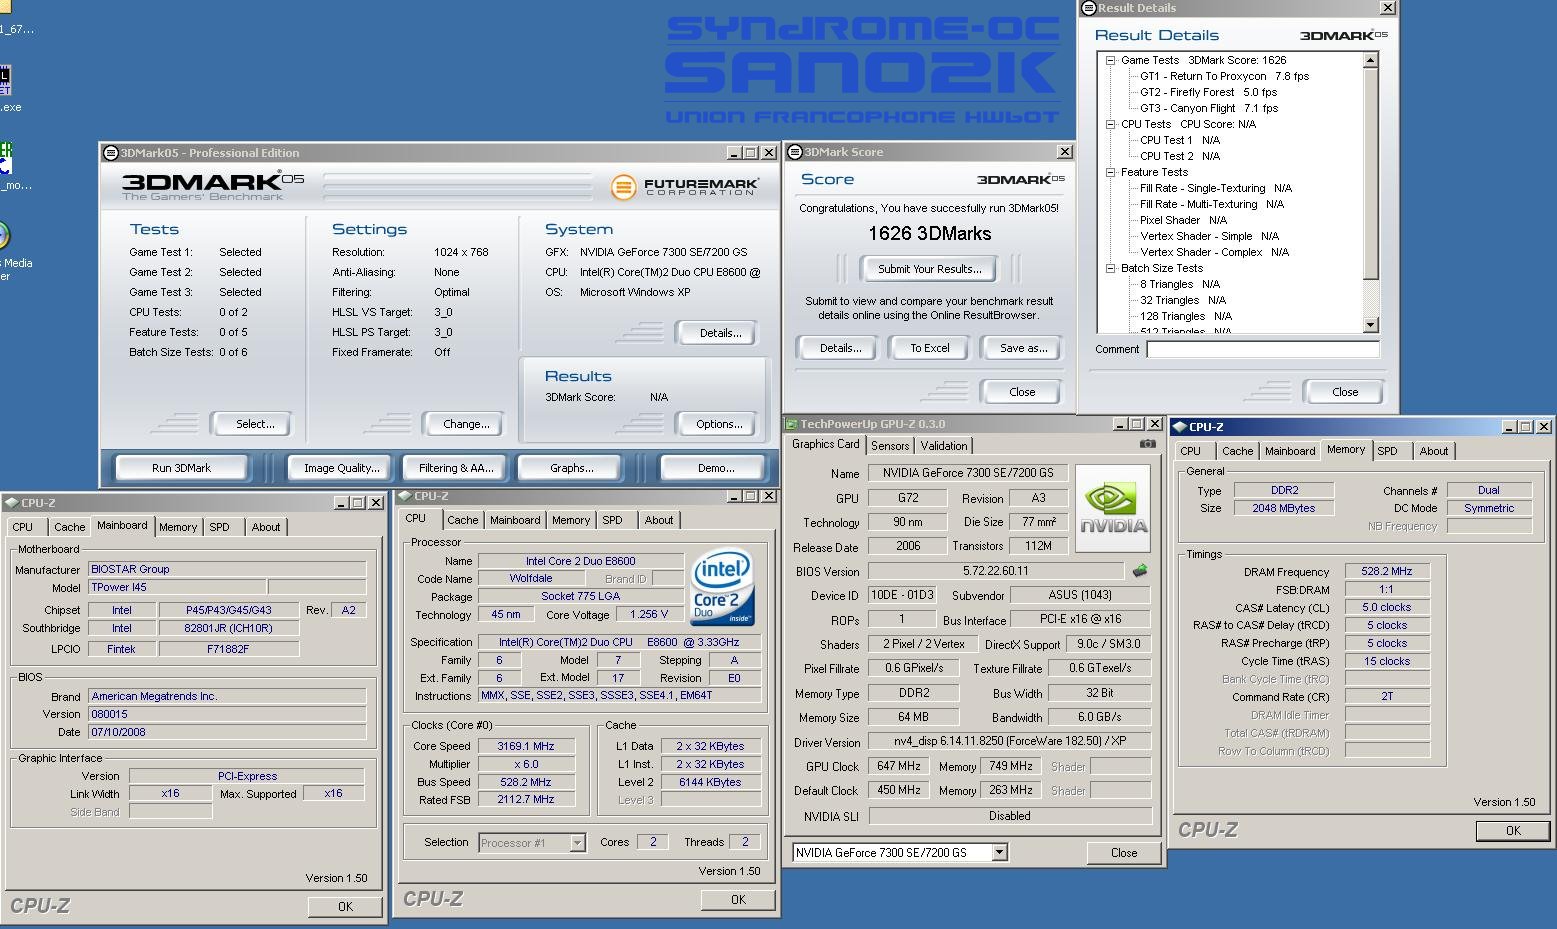Viewport: 1557px width, 929px height.
Task: Click the GPU-Z BIOS save chip icon
Action: (x=1139, y=571)
